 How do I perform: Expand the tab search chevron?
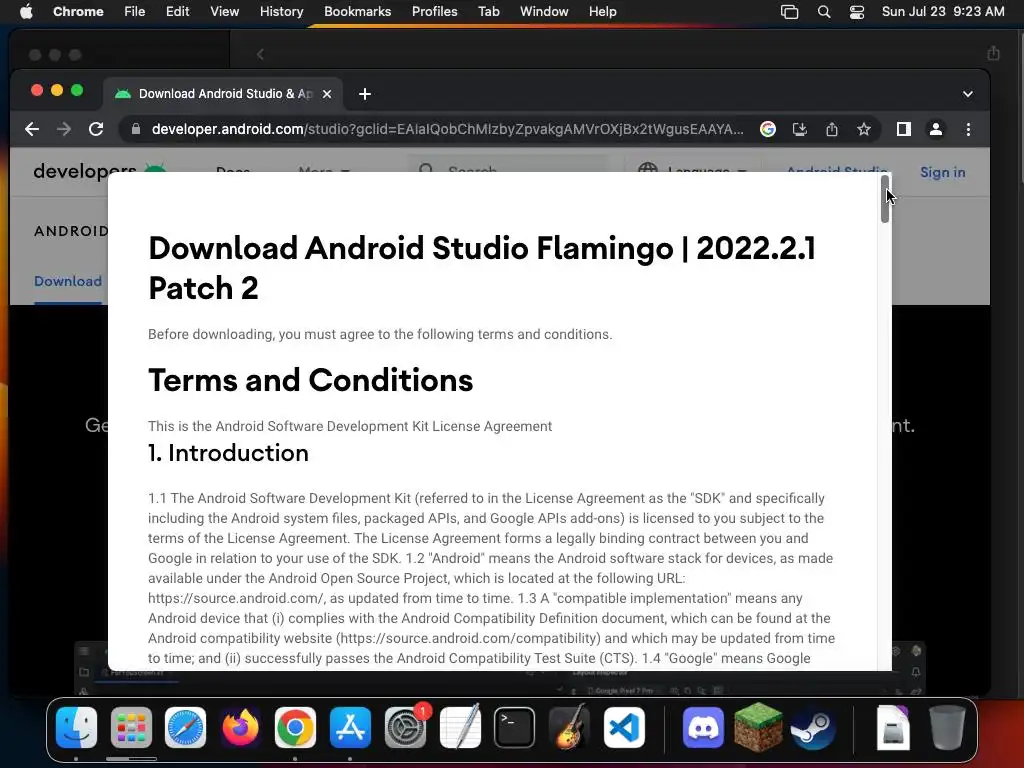click(x=968, y=94)
